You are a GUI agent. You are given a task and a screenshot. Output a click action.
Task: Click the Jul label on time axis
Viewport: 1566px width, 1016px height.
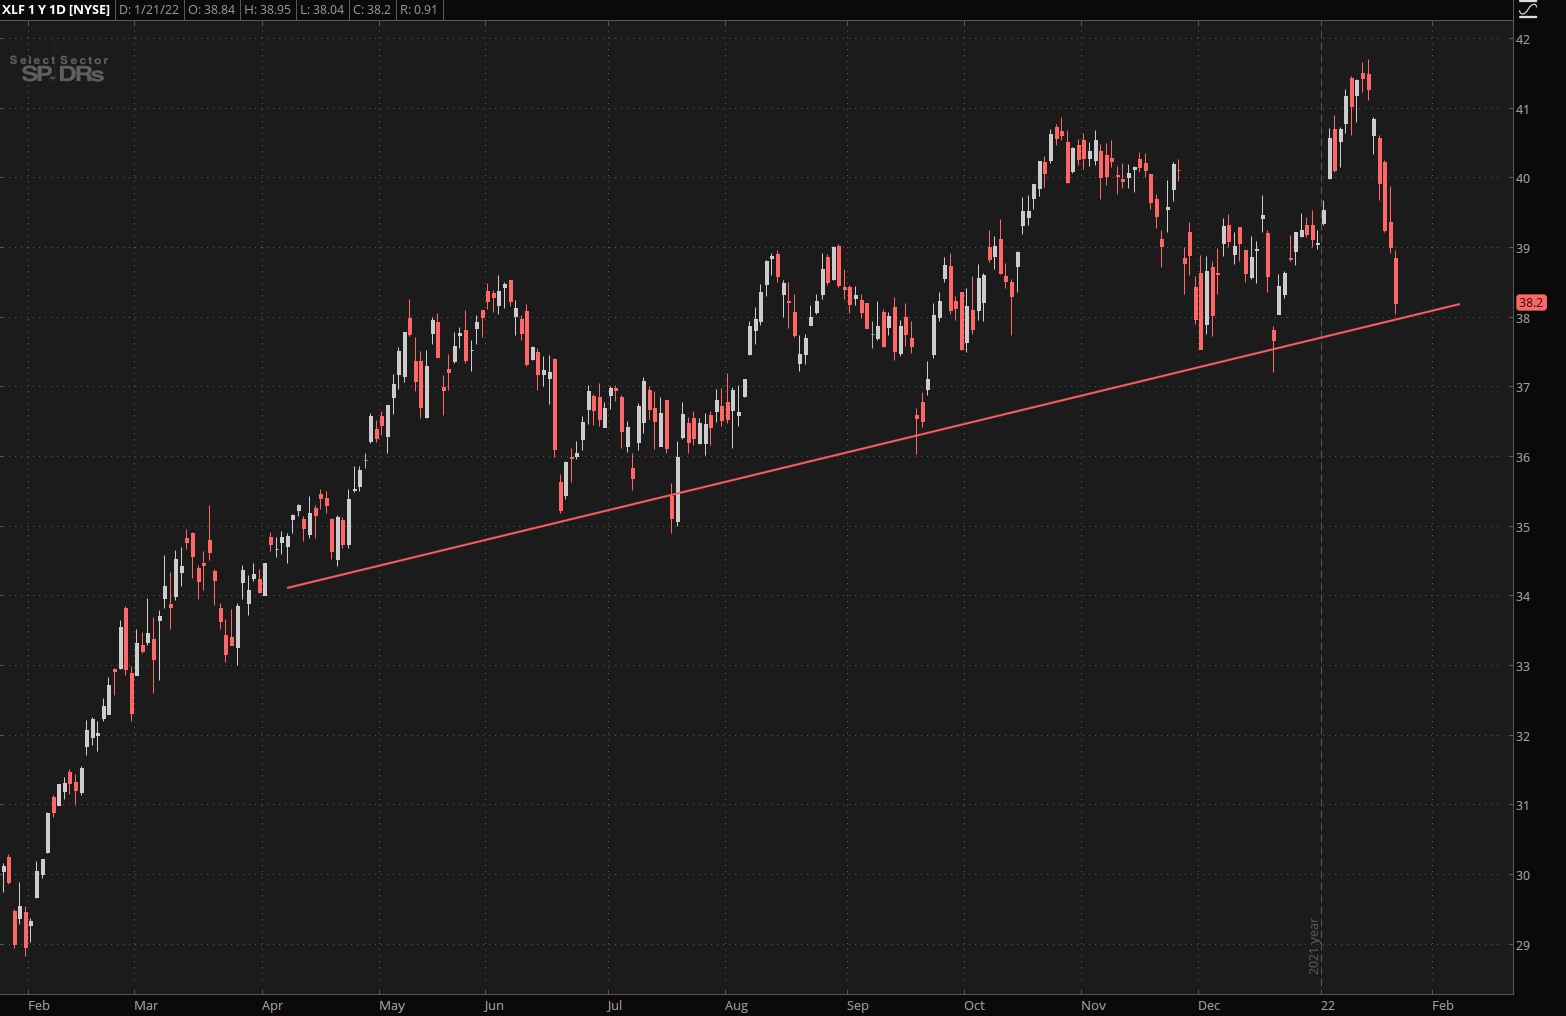point(614,1005)
